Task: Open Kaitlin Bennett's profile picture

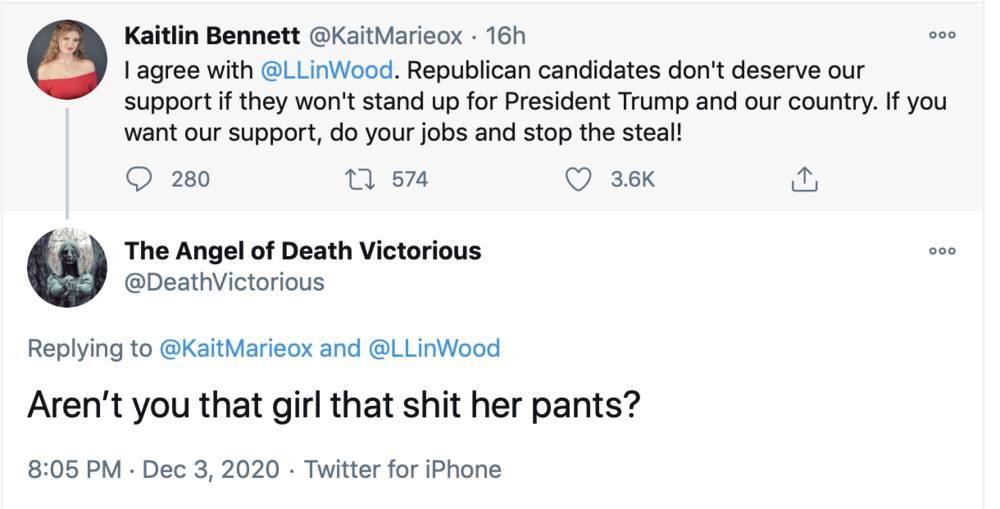Action: (x=67, y=59)
